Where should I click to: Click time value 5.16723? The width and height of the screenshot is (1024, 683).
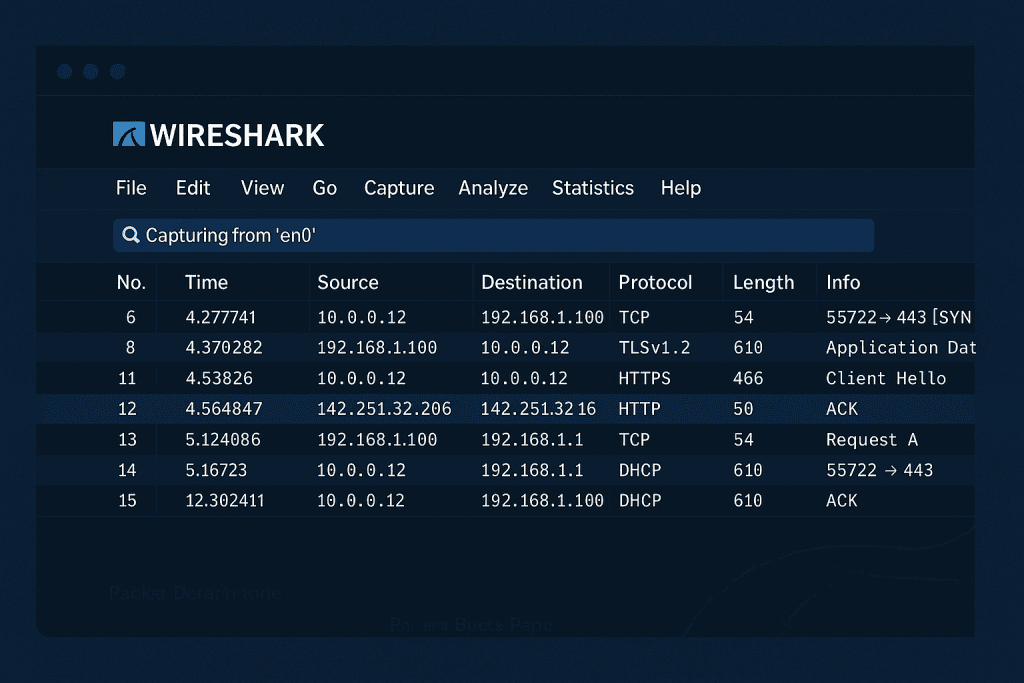click(216, 470)
